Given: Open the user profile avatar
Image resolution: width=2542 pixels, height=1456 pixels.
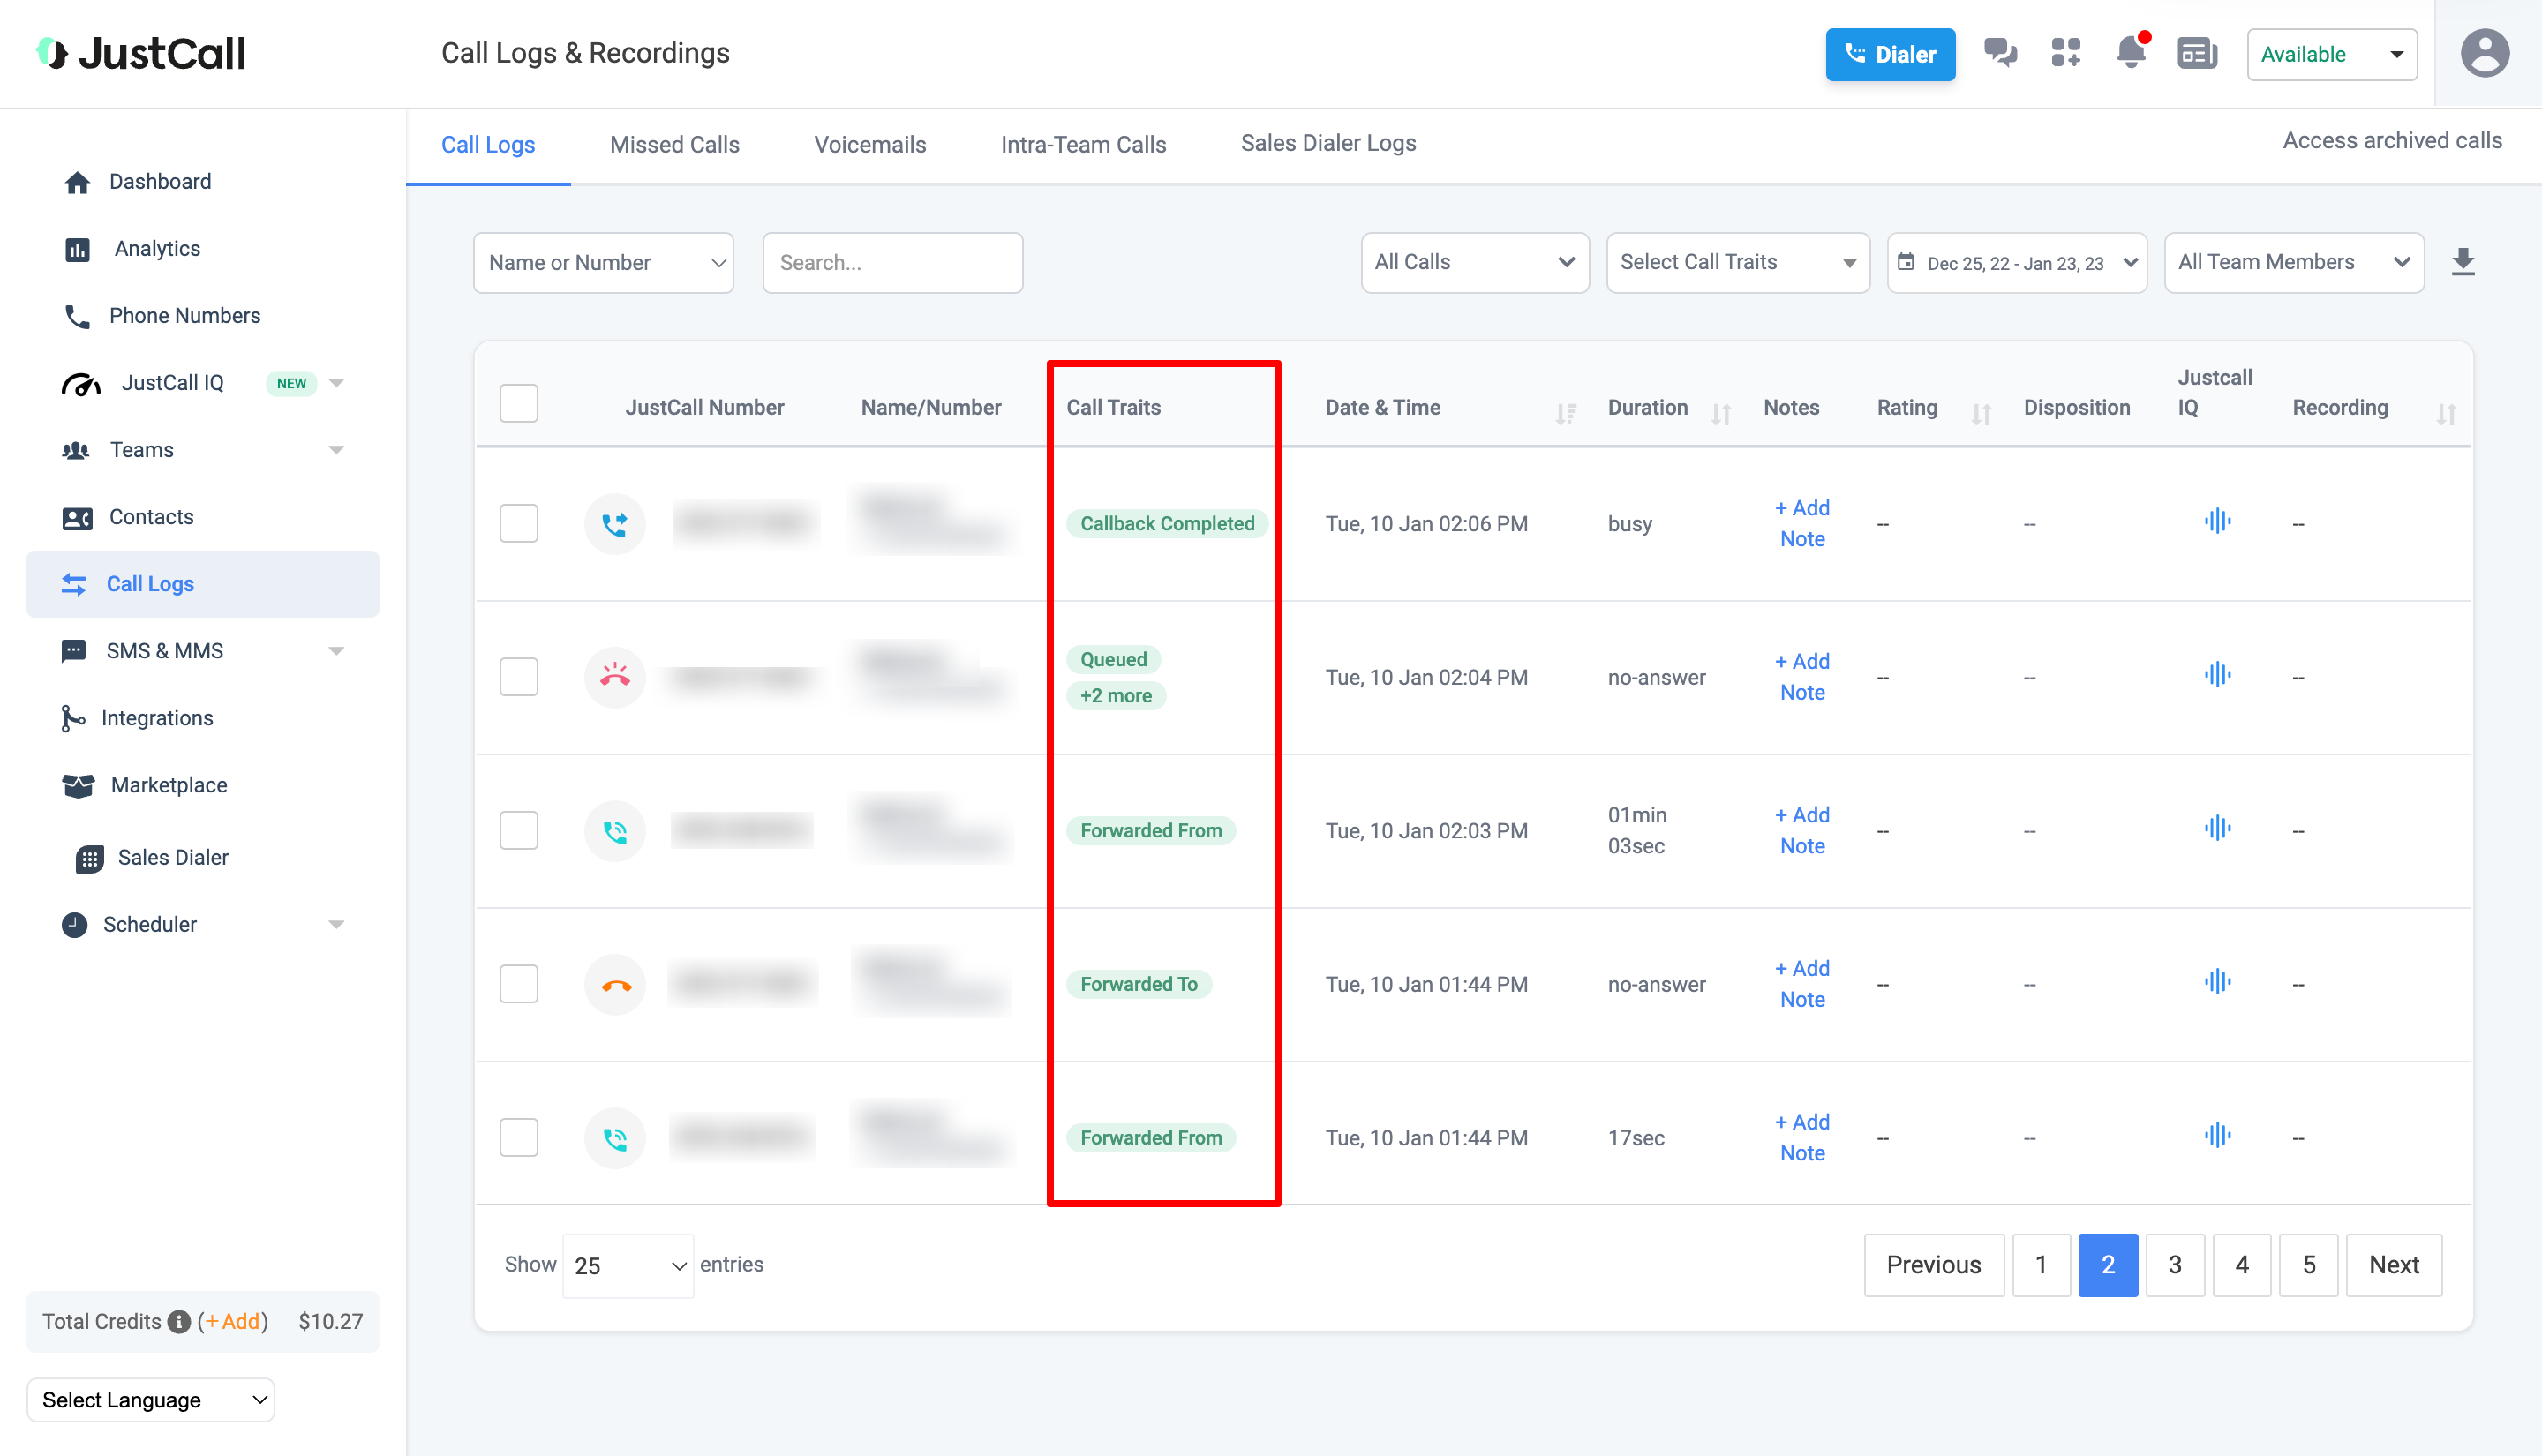Looking at the screenshot, I should click(2484, 54).
